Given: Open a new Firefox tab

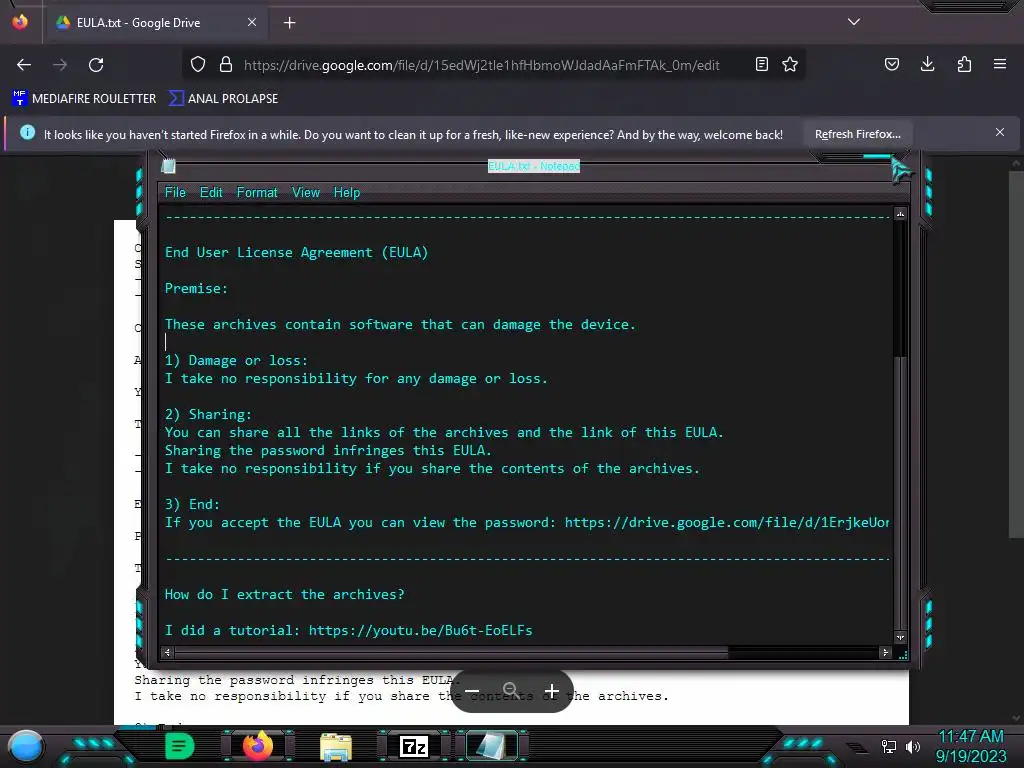Looking at the screenshot, I should coord(290,23).
